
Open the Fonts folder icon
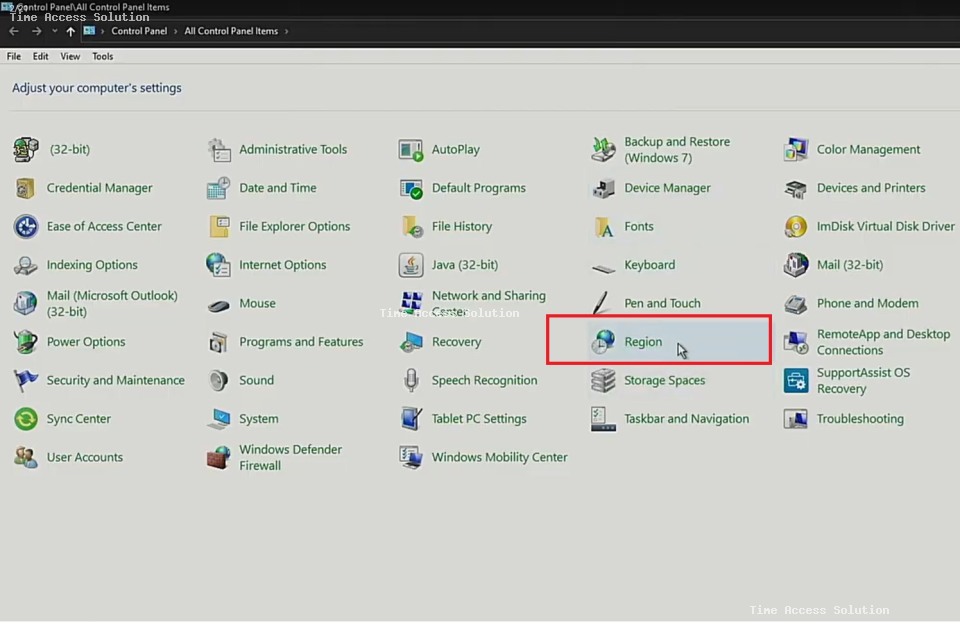pyautogui.click(x=603, y=227)
